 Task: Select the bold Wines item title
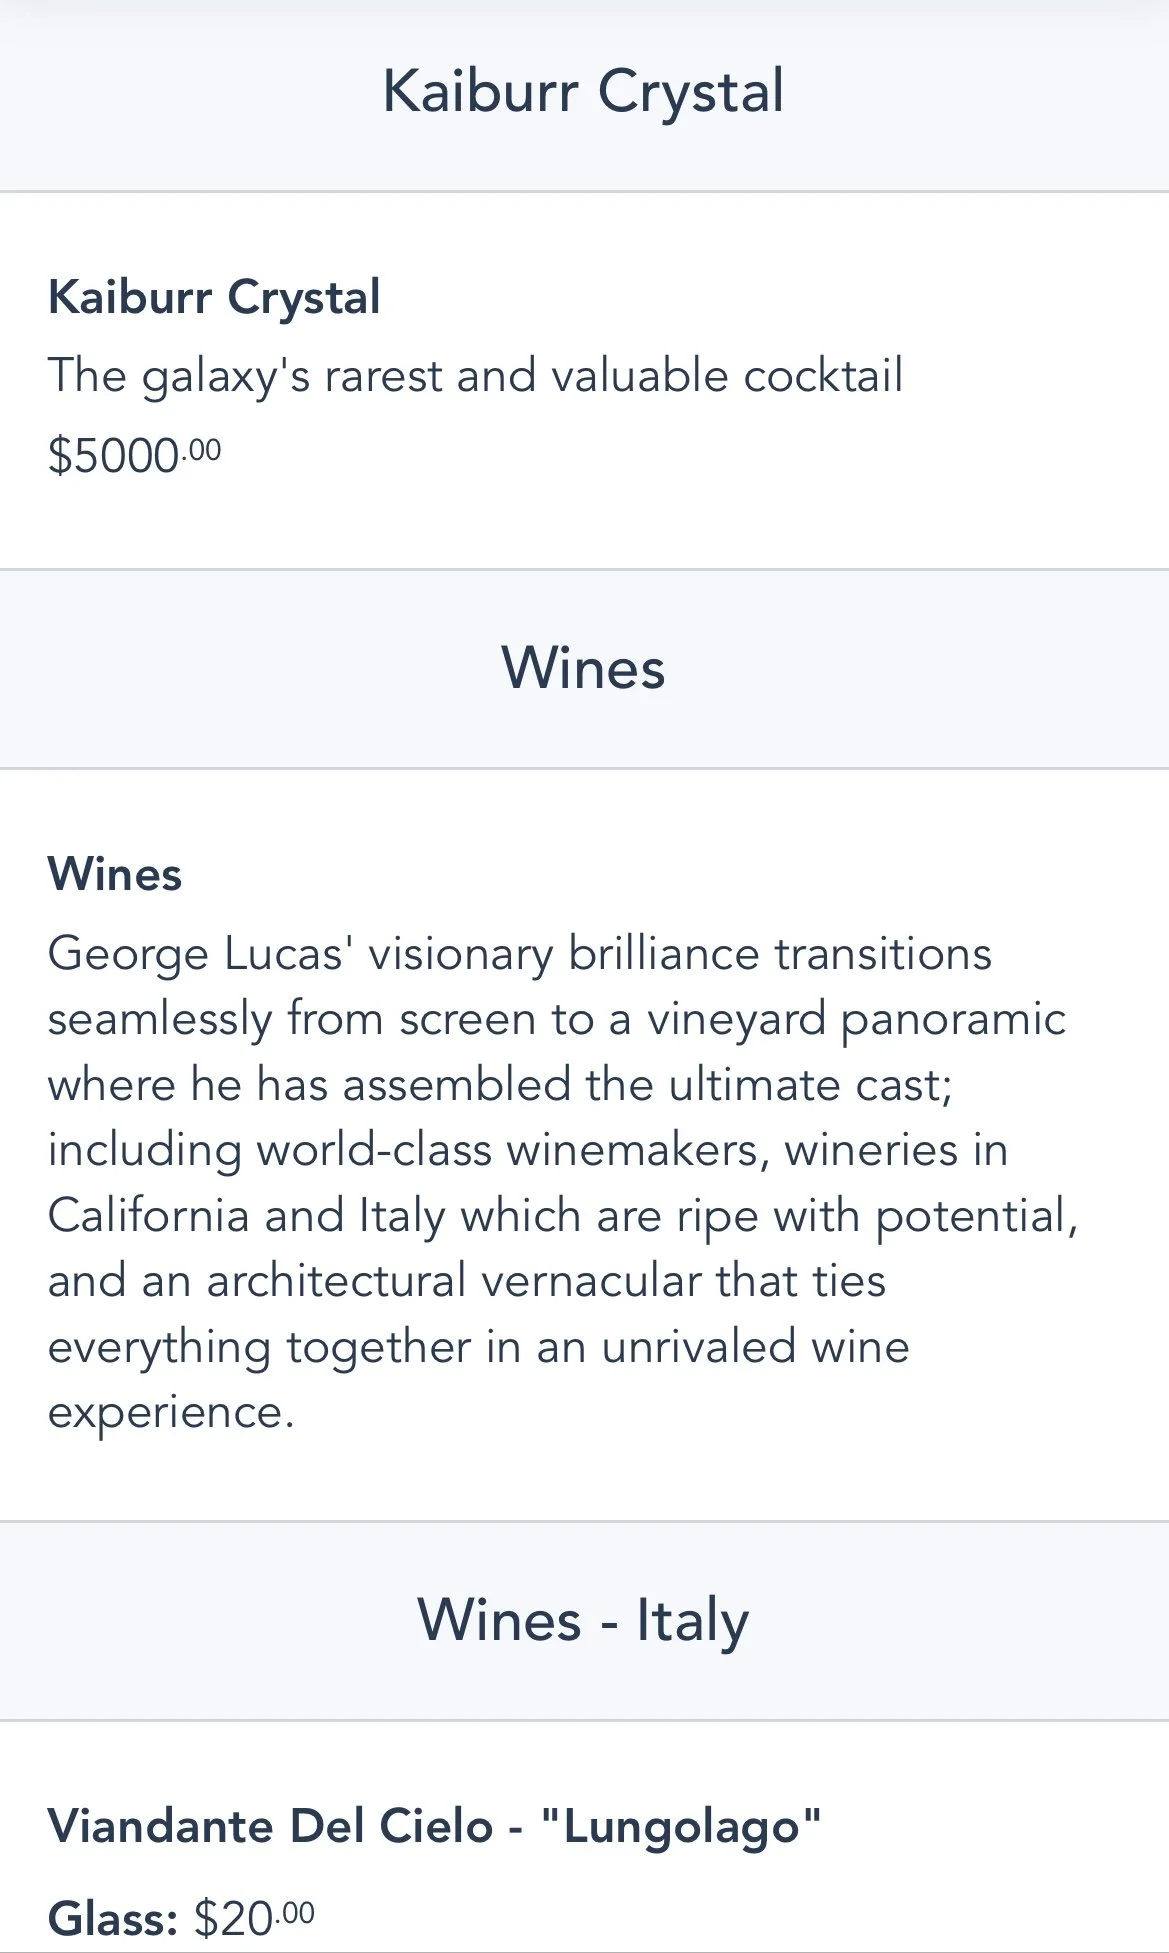115,875
